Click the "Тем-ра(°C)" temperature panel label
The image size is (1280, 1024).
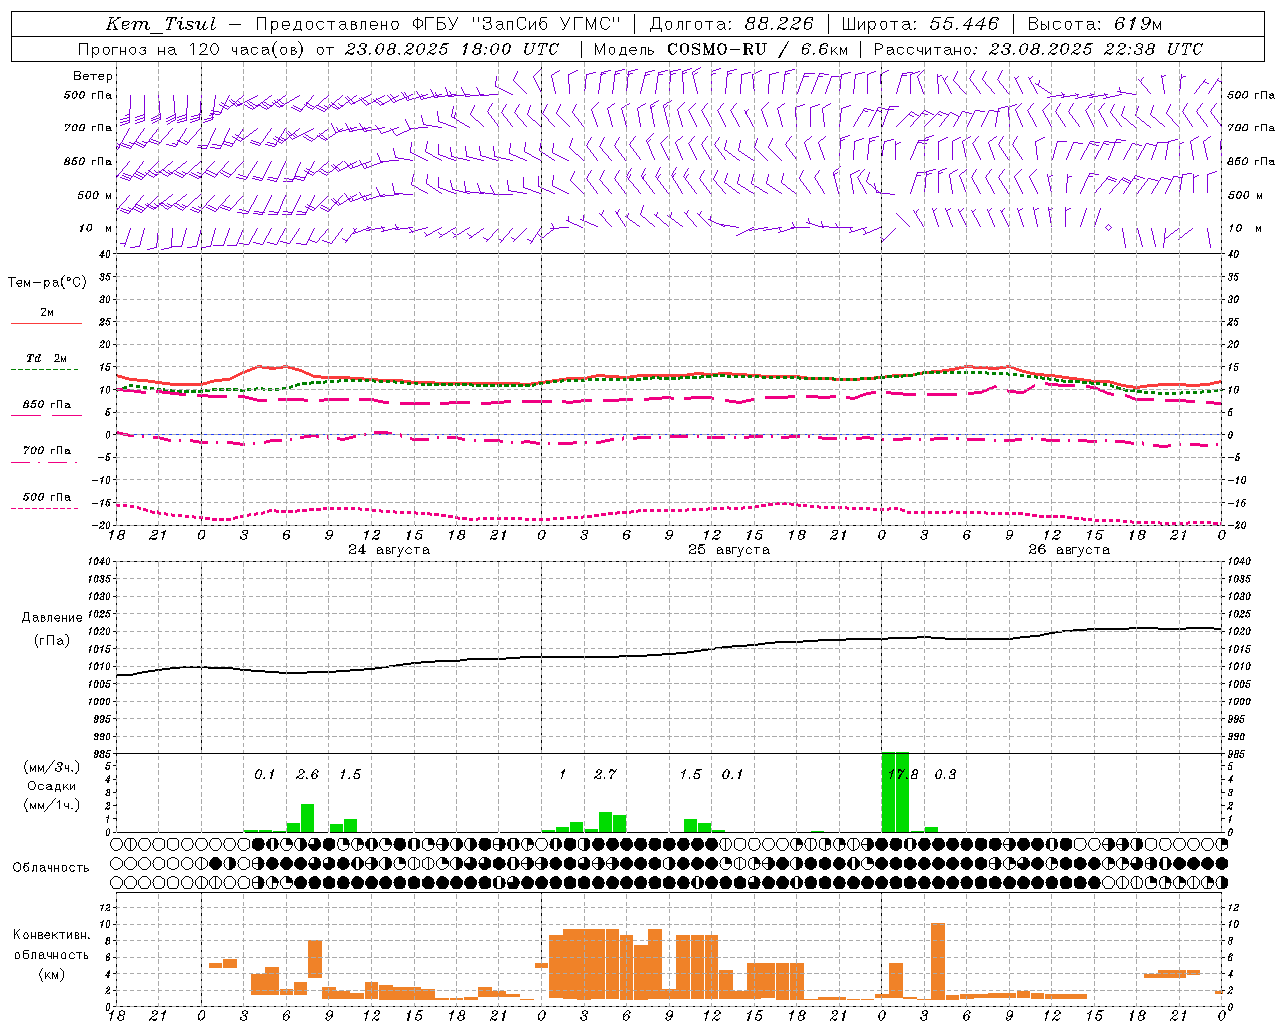(x=47, y=283)
